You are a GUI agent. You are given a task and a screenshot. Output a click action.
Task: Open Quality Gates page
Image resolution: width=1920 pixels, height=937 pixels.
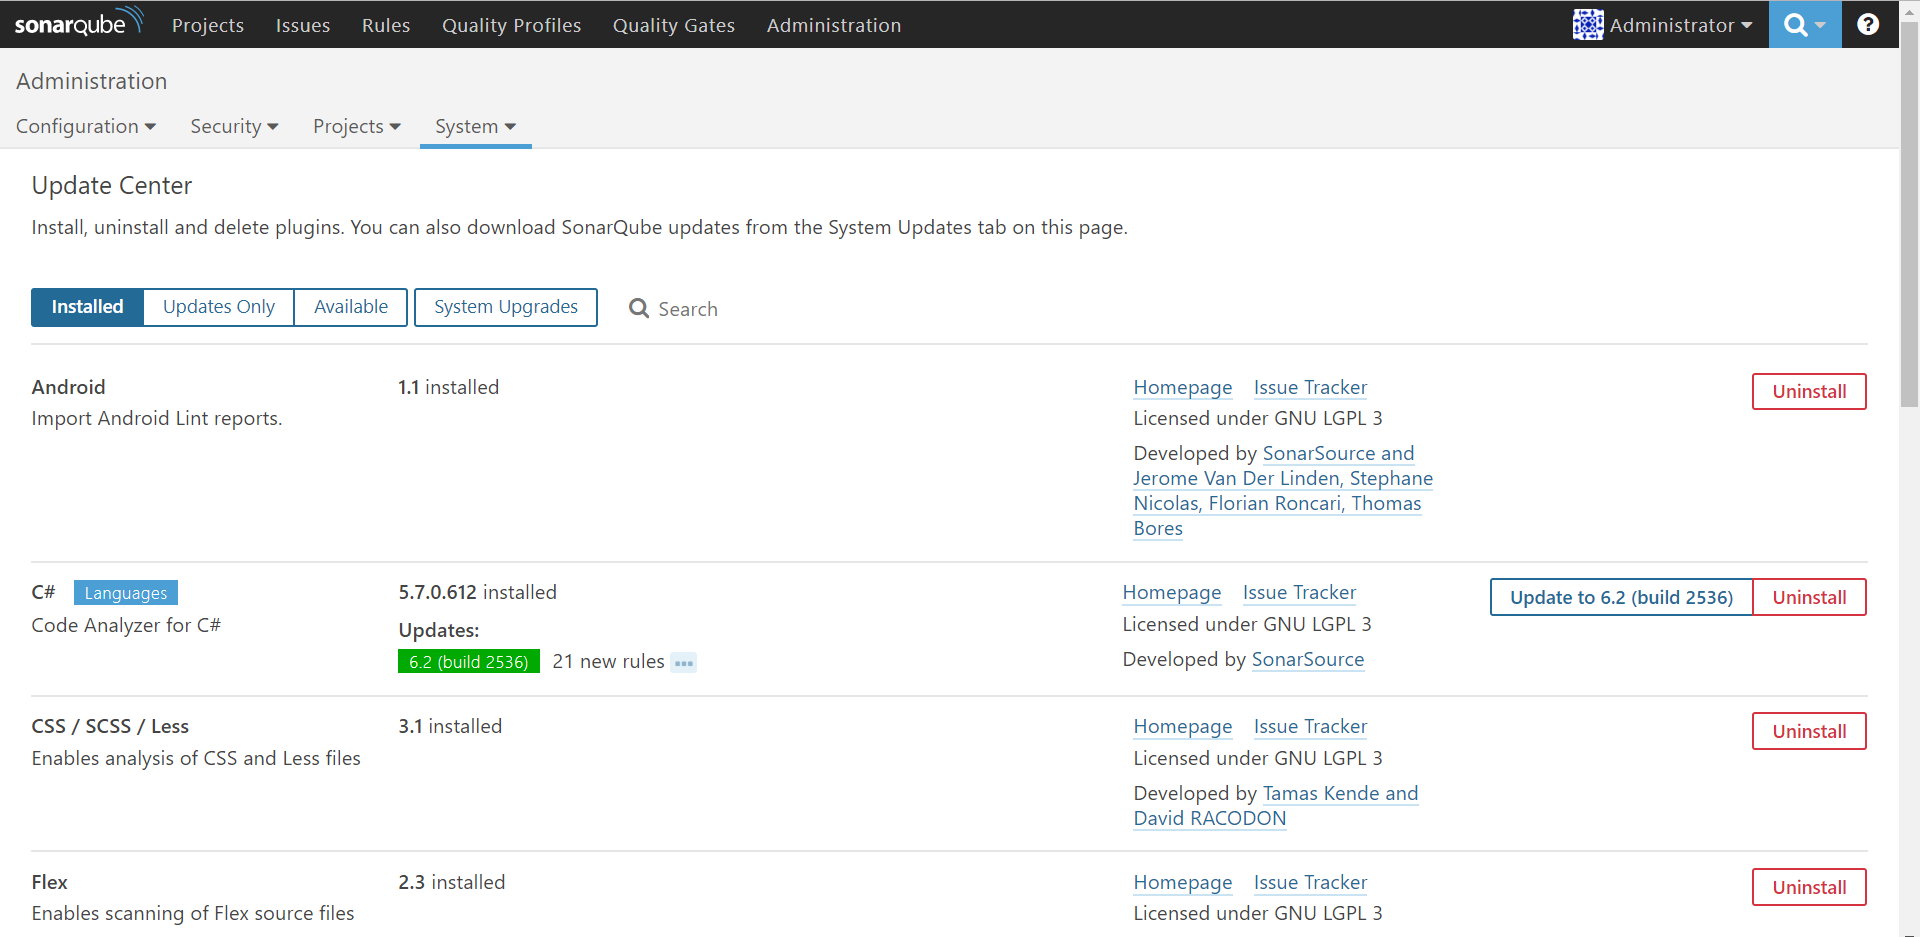coord(674,25)
